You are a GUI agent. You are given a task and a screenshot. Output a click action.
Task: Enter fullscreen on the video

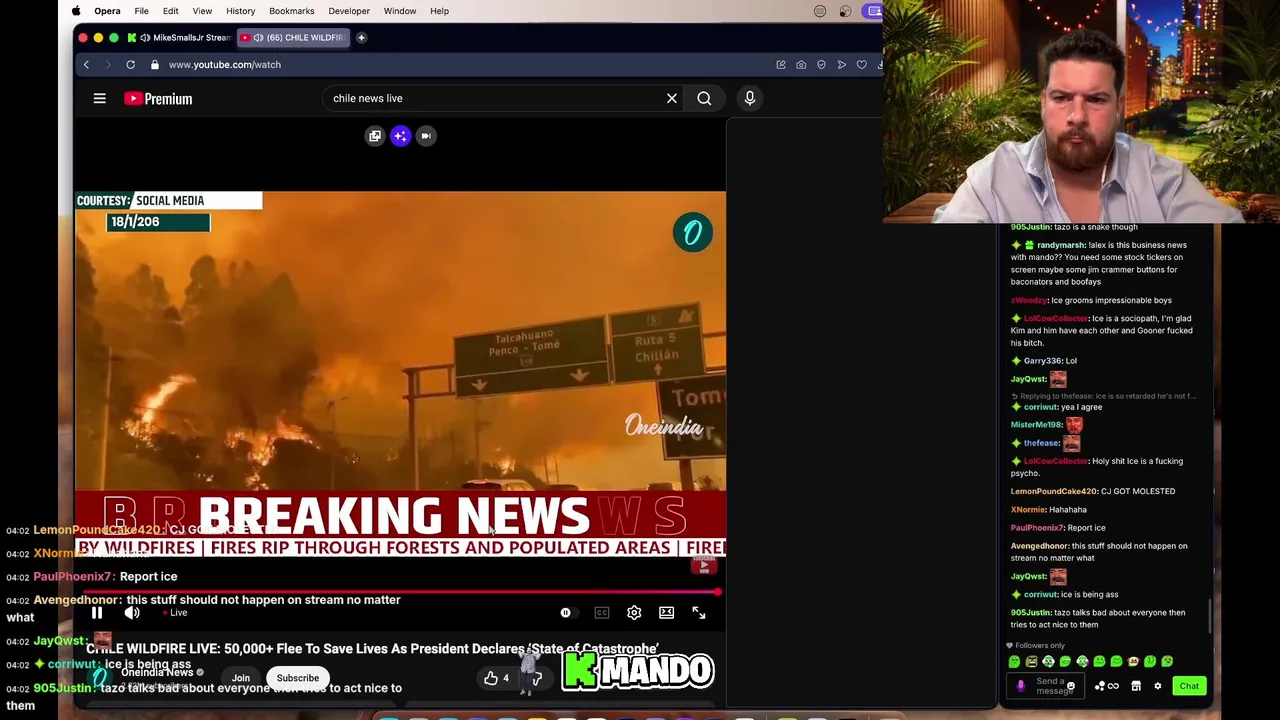(699, 613)
